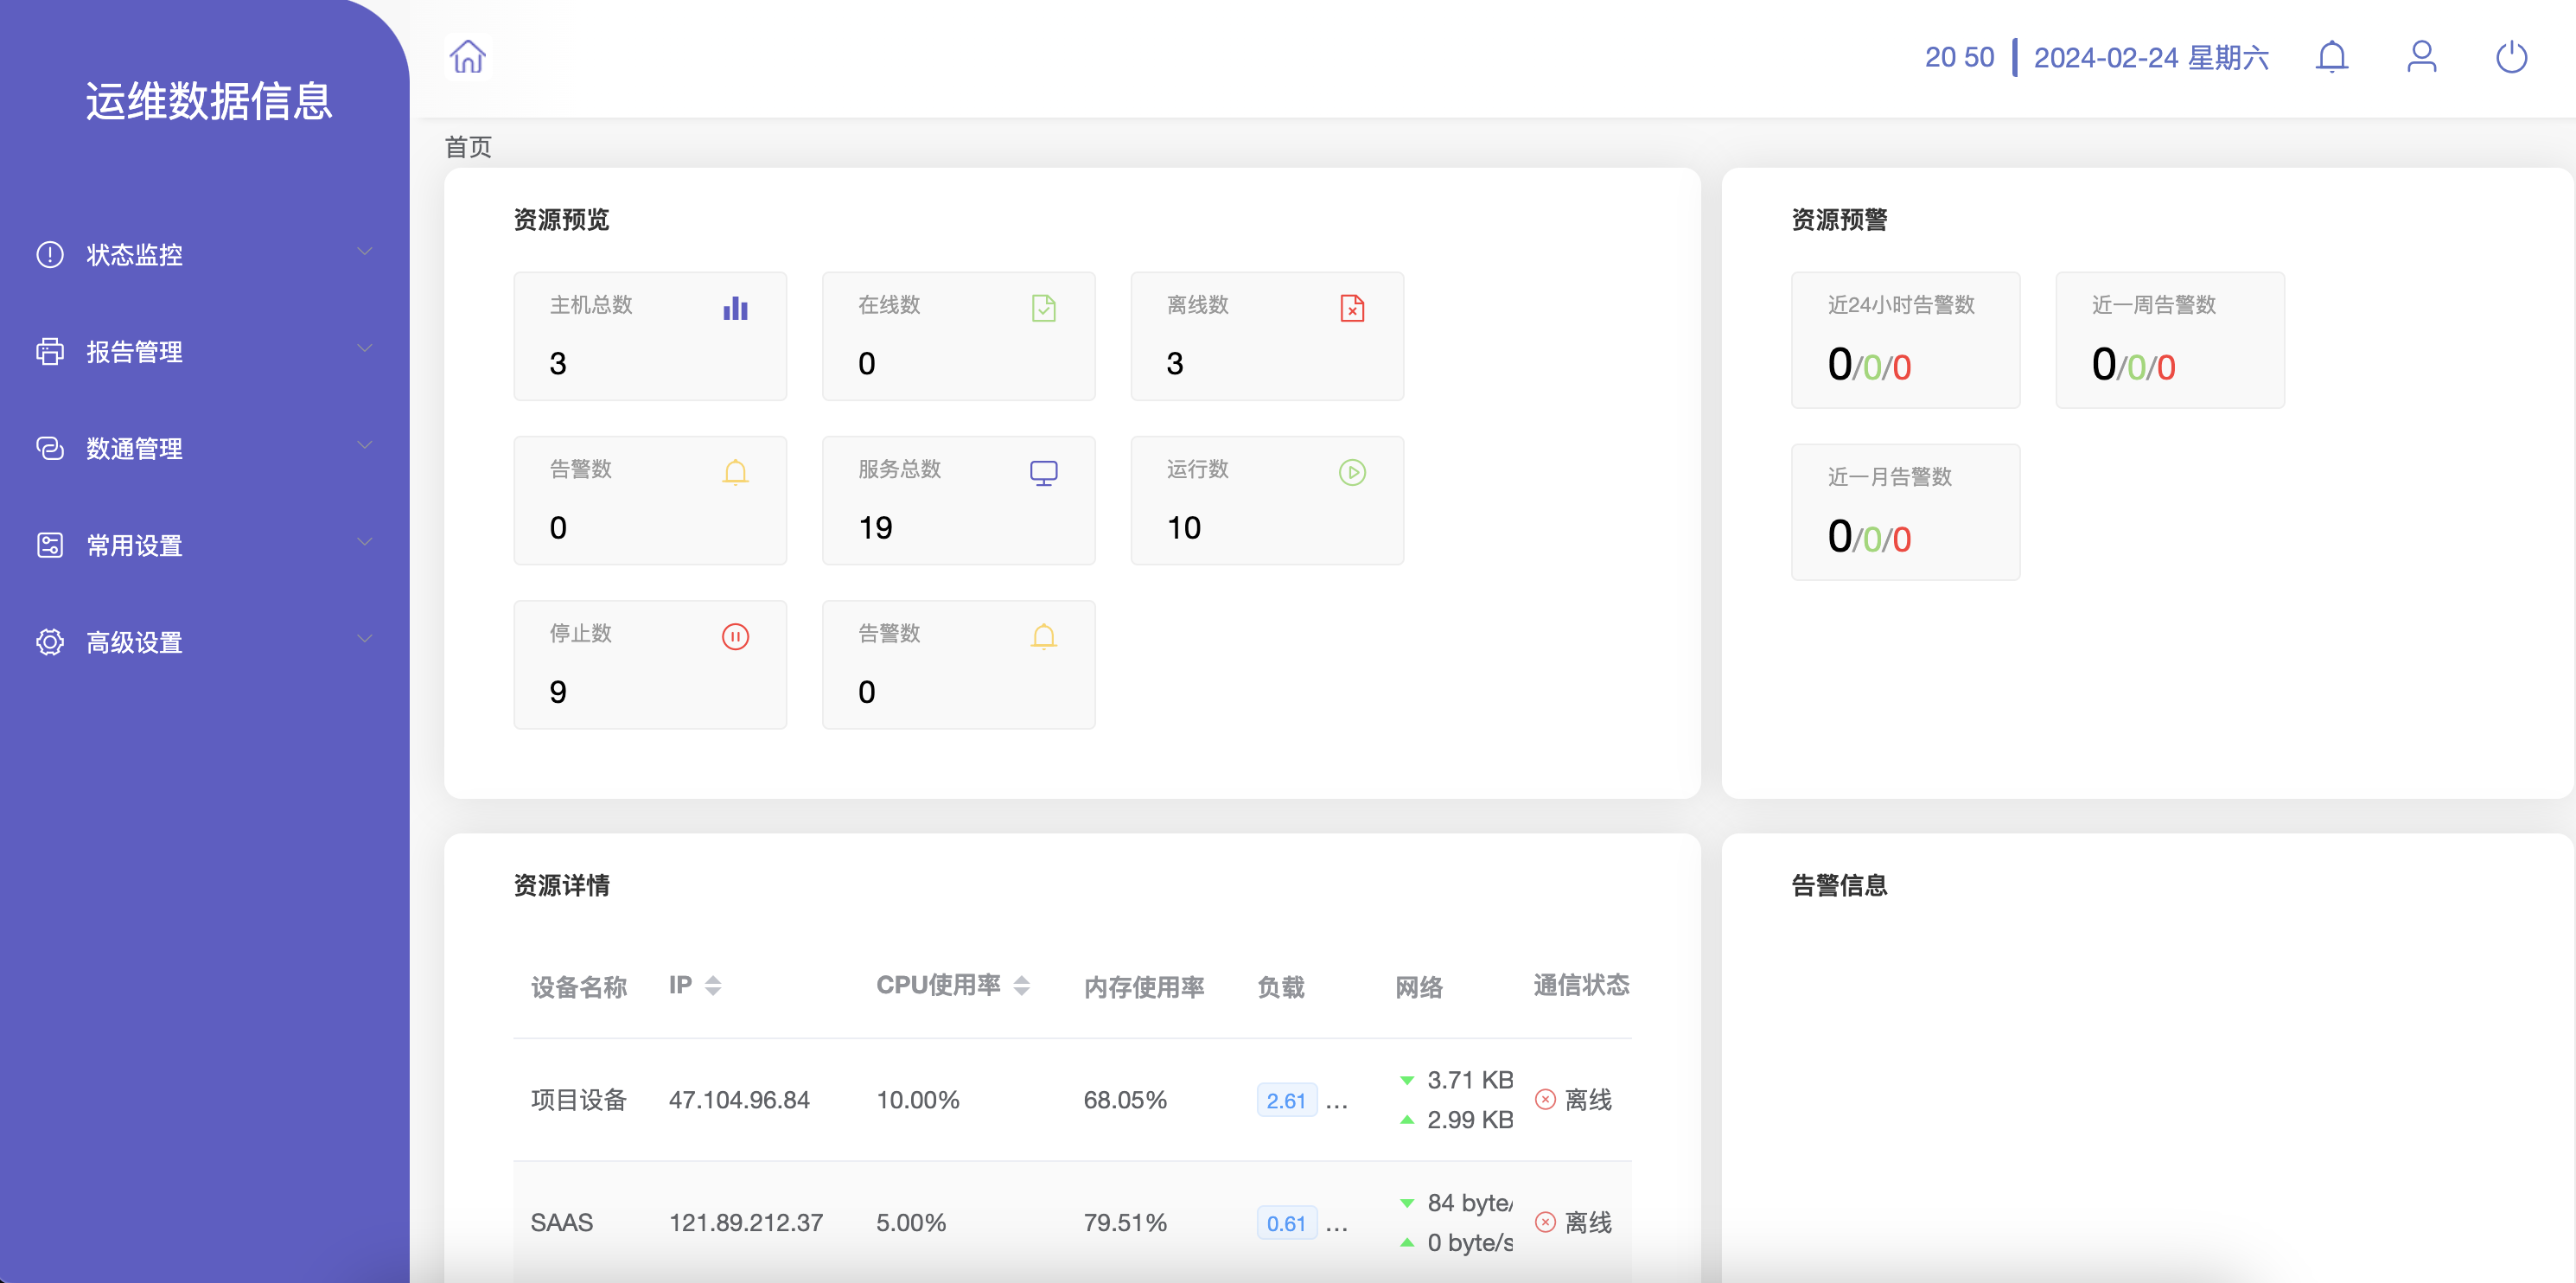Viewport: 2576px width, 1283px height.
Task: Click upload arrow for 2.99 KB
Action: [1407, 1119]
